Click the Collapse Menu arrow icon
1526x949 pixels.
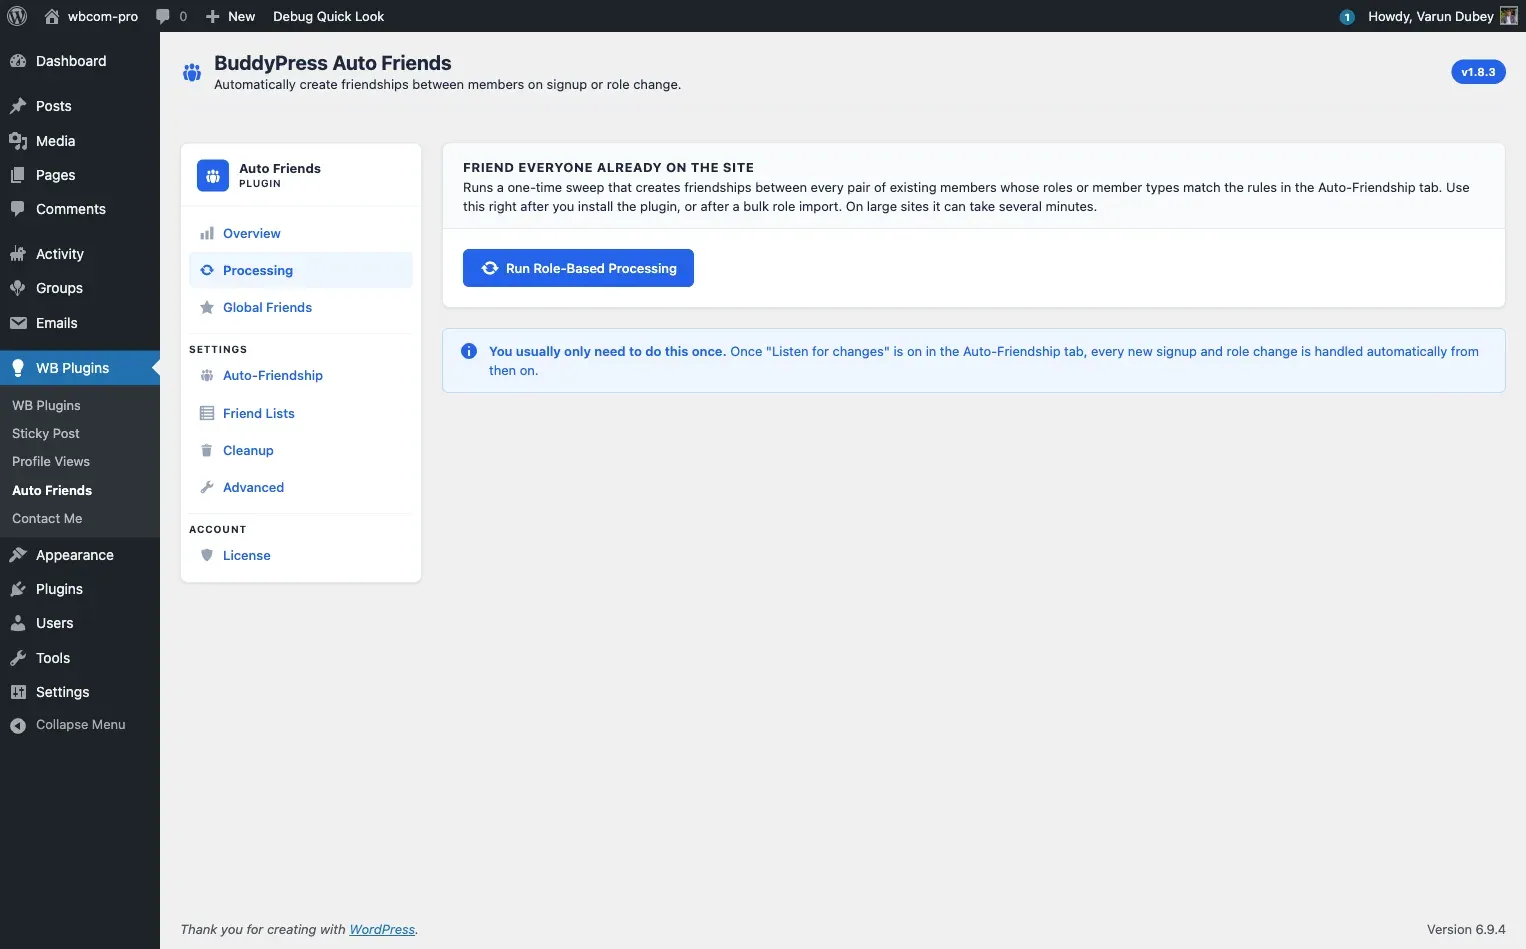point(18,725)
